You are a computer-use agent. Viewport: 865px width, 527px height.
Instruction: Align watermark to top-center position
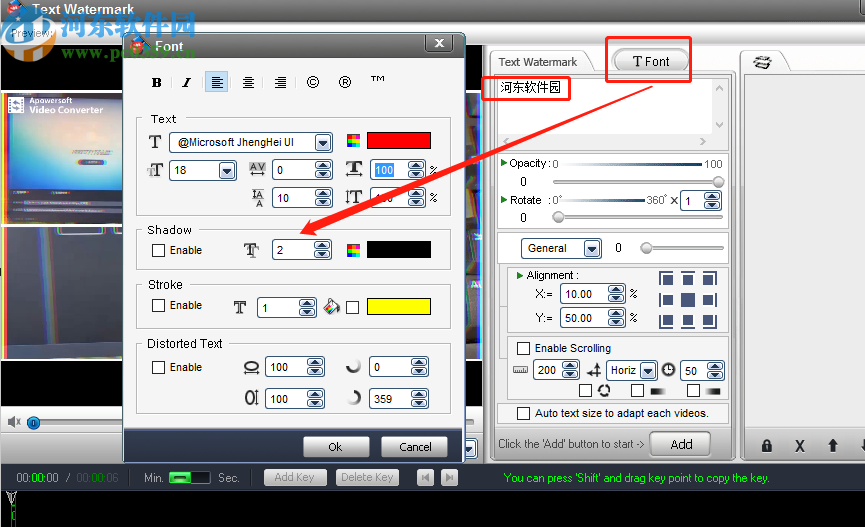688,279
